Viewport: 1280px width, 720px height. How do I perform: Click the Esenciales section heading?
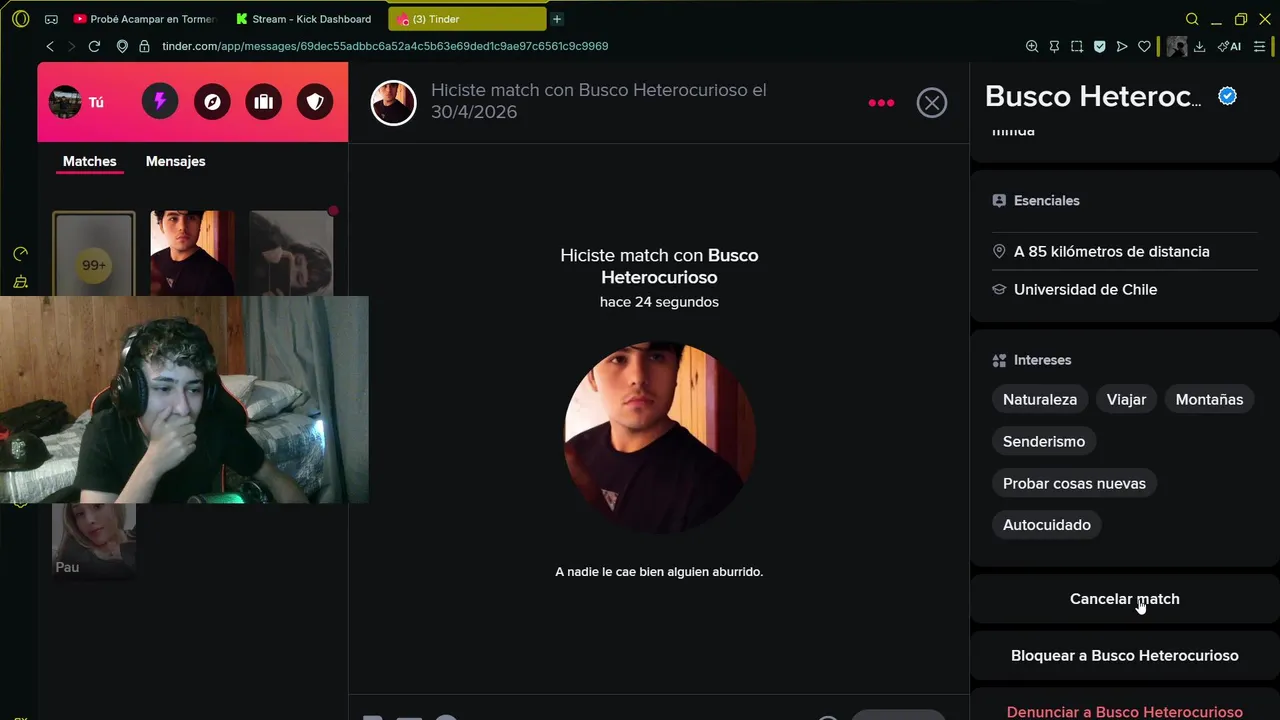[x=1046, y=201]
